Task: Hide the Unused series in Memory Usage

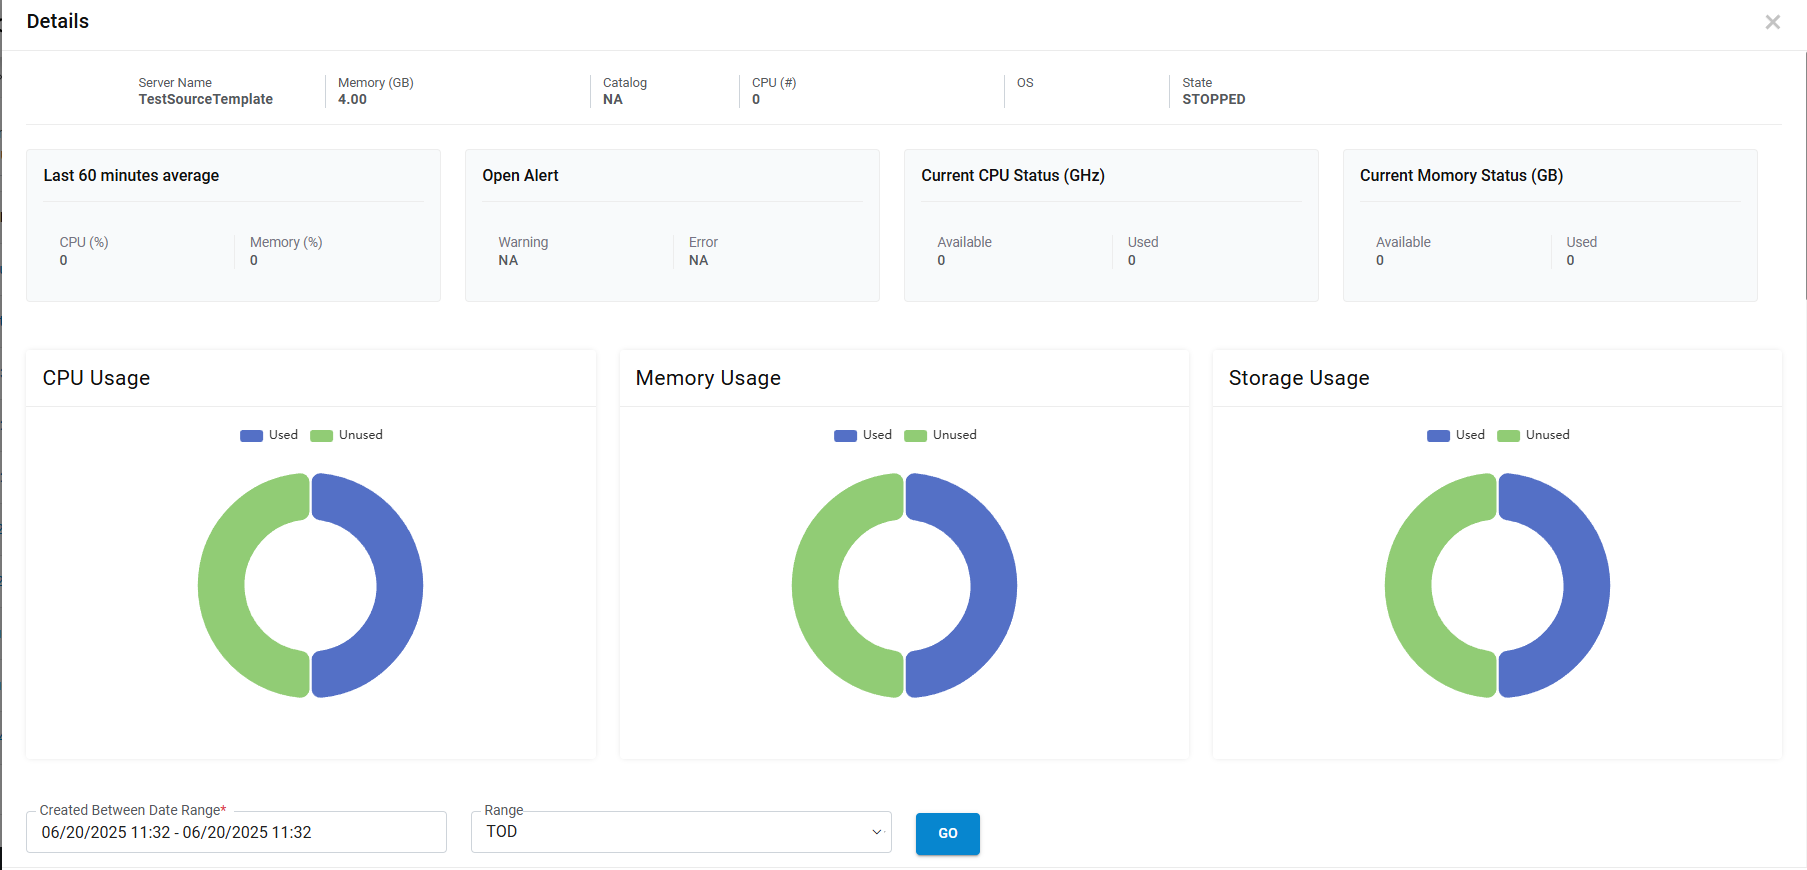Action: click(941, 435)
